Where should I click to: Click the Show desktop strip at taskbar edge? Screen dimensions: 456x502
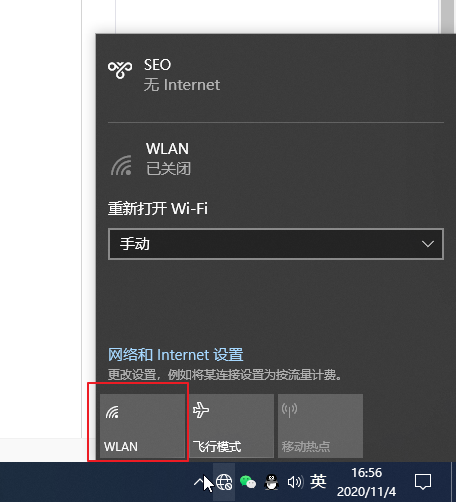[453, 482]
